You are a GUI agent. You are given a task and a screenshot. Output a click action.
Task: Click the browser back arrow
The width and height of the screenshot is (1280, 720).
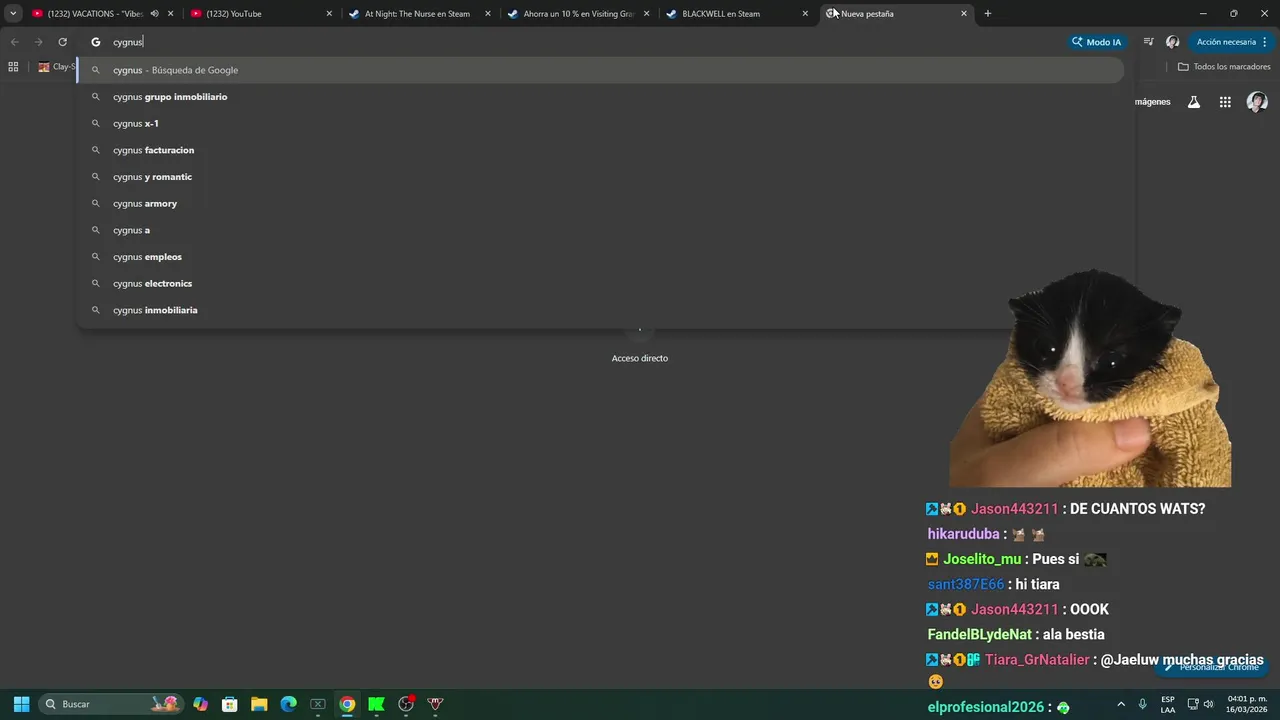[14, 42]
